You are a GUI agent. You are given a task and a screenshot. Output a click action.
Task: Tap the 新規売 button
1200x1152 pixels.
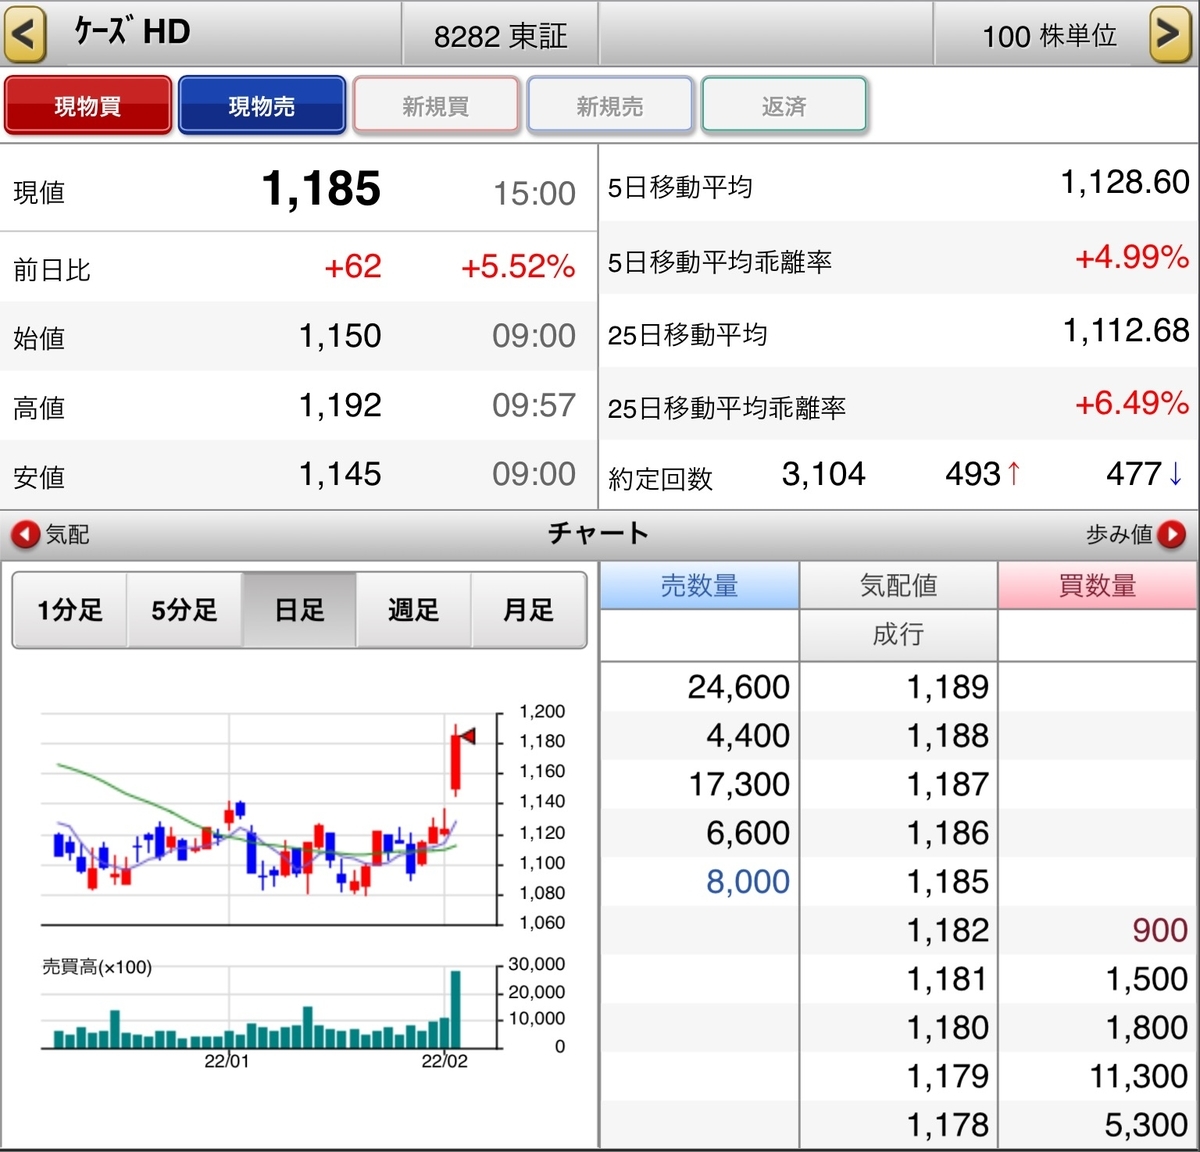(x=610, y=105)
